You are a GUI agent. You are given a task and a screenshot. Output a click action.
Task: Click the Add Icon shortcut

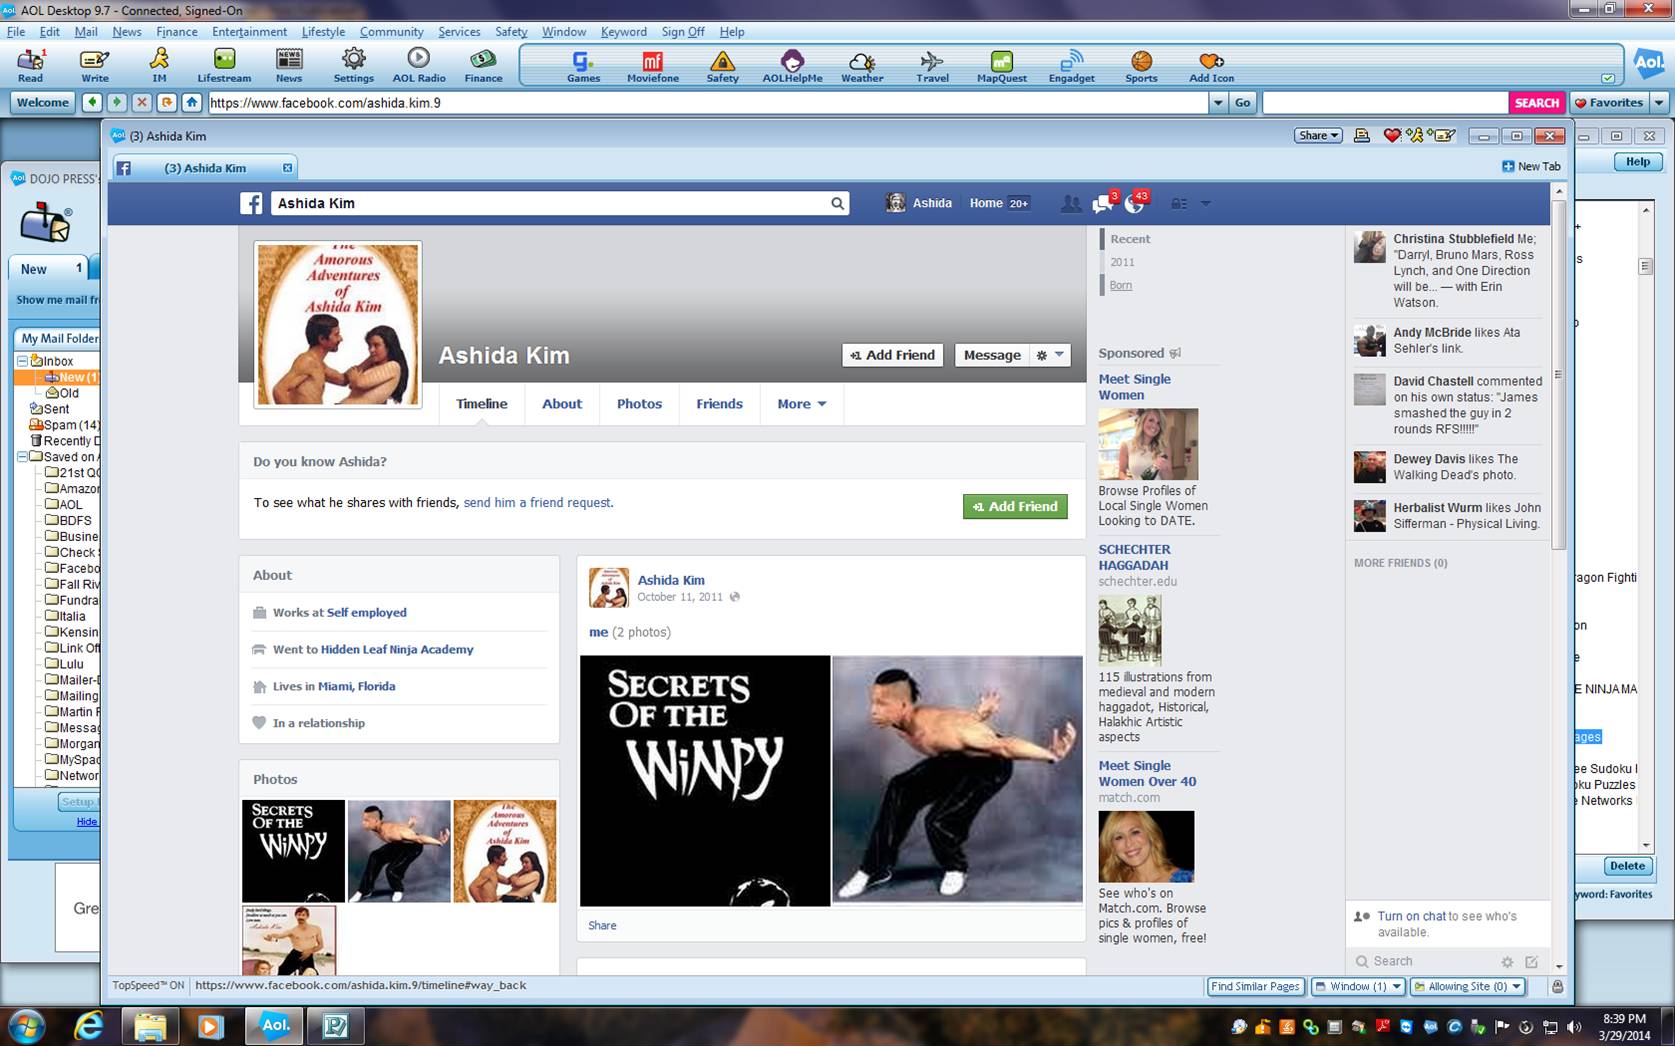(x=1211, y=66)
